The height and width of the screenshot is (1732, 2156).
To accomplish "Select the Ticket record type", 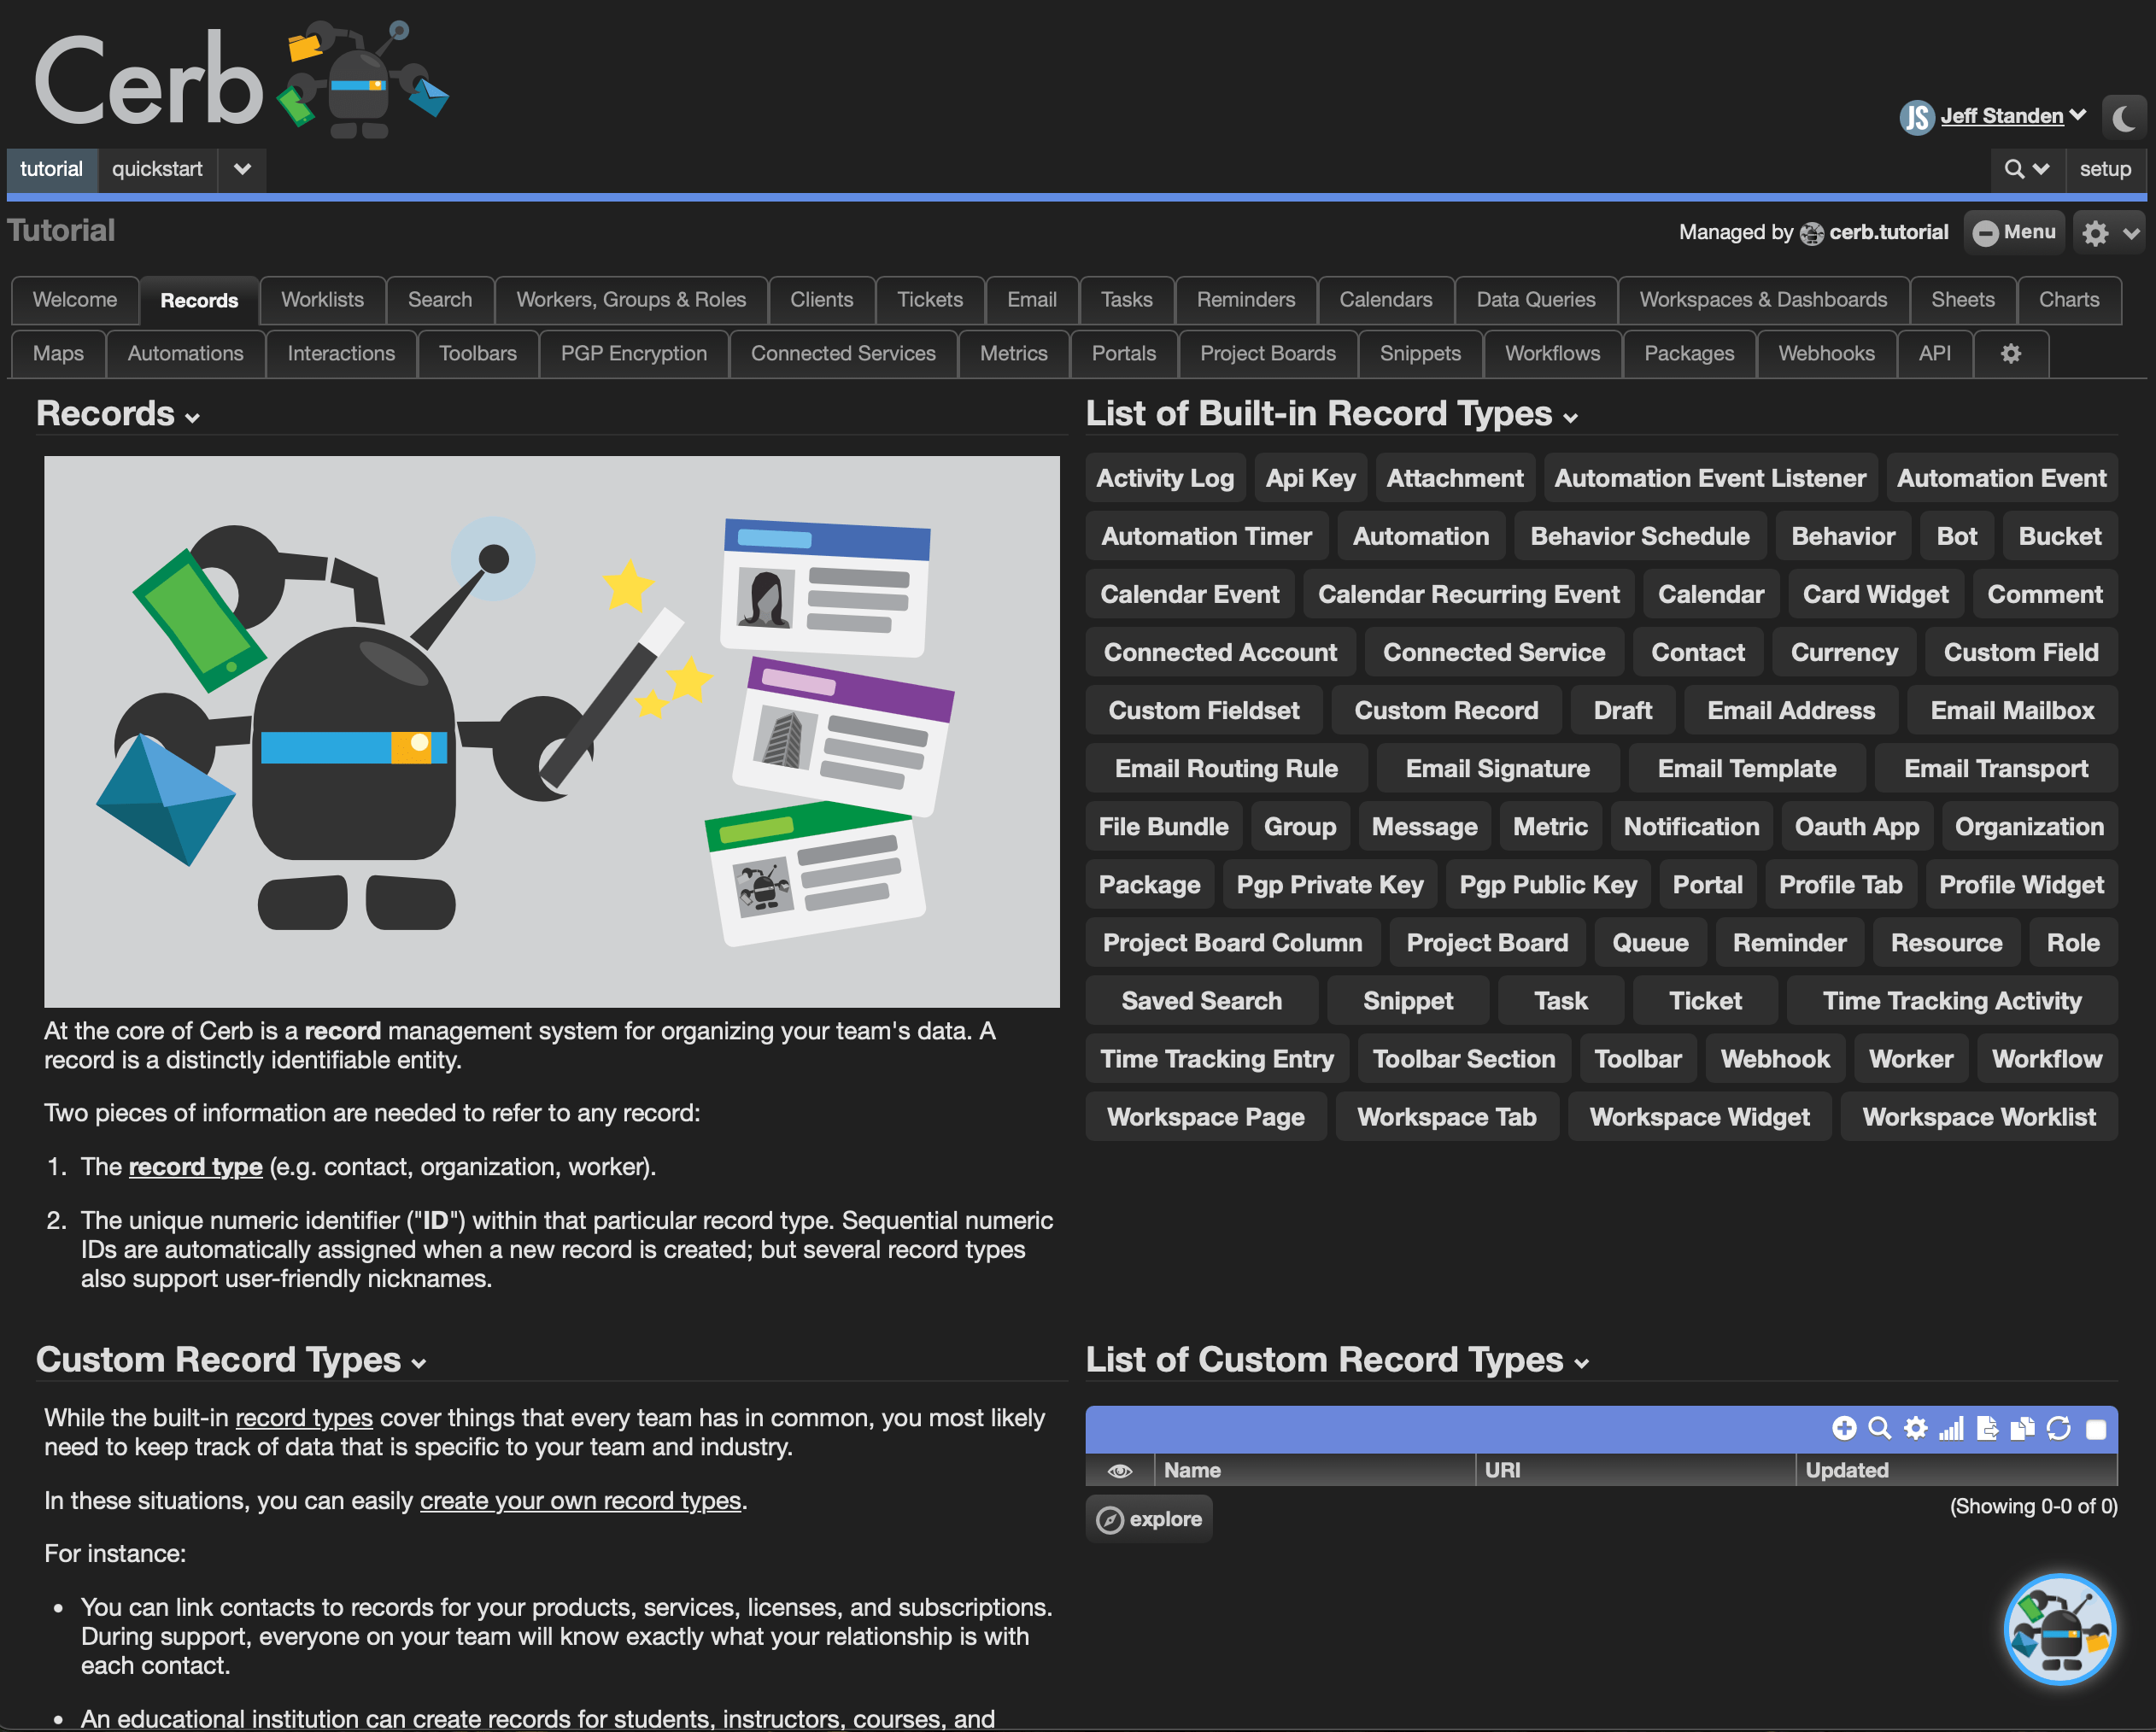I will click(x=1705, y=1001).
